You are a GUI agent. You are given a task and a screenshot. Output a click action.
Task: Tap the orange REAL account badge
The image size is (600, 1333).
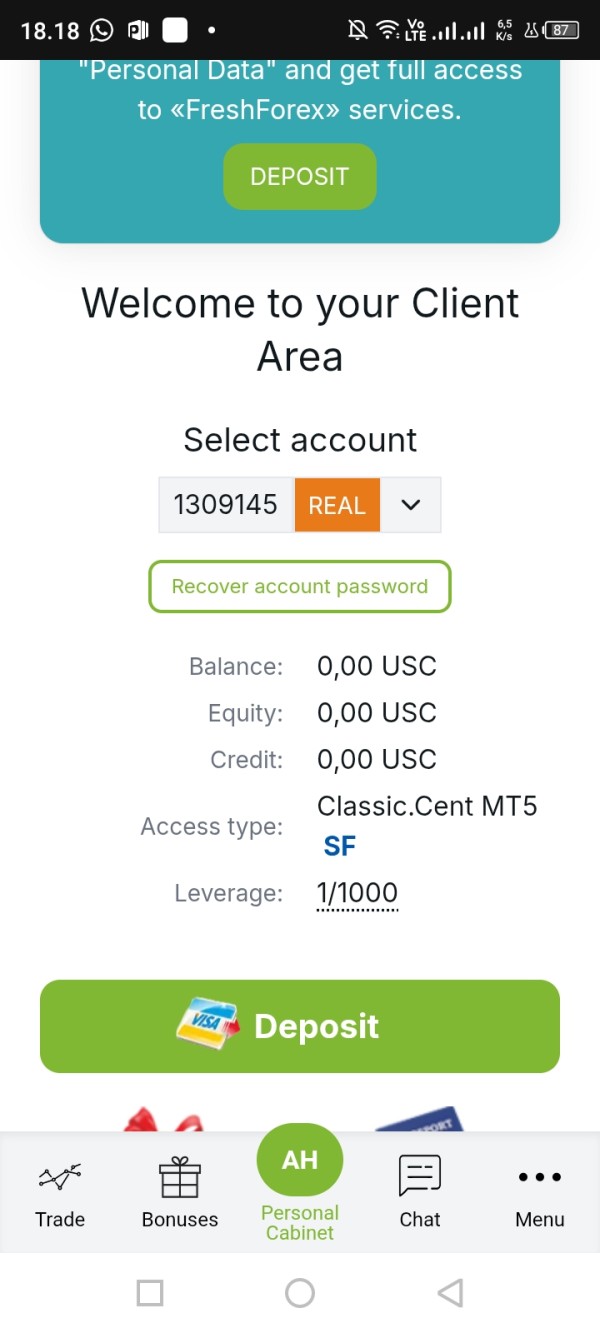(x=337, y=505)
